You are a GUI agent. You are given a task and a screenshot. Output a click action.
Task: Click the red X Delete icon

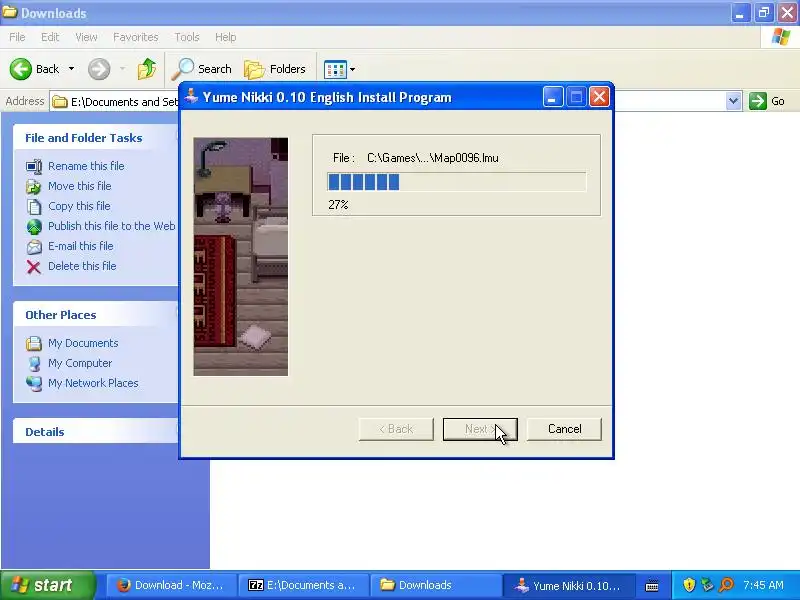tap(34, 267)
